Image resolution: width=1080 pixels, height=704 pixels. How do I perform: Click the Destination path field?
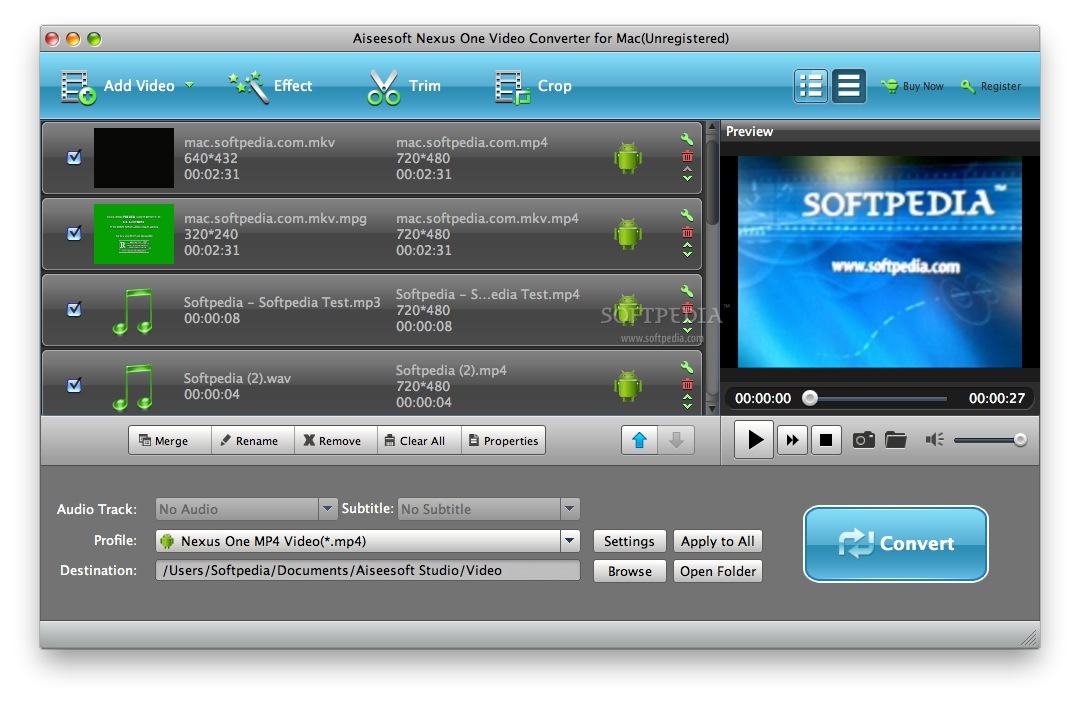(x=368, y=570)
